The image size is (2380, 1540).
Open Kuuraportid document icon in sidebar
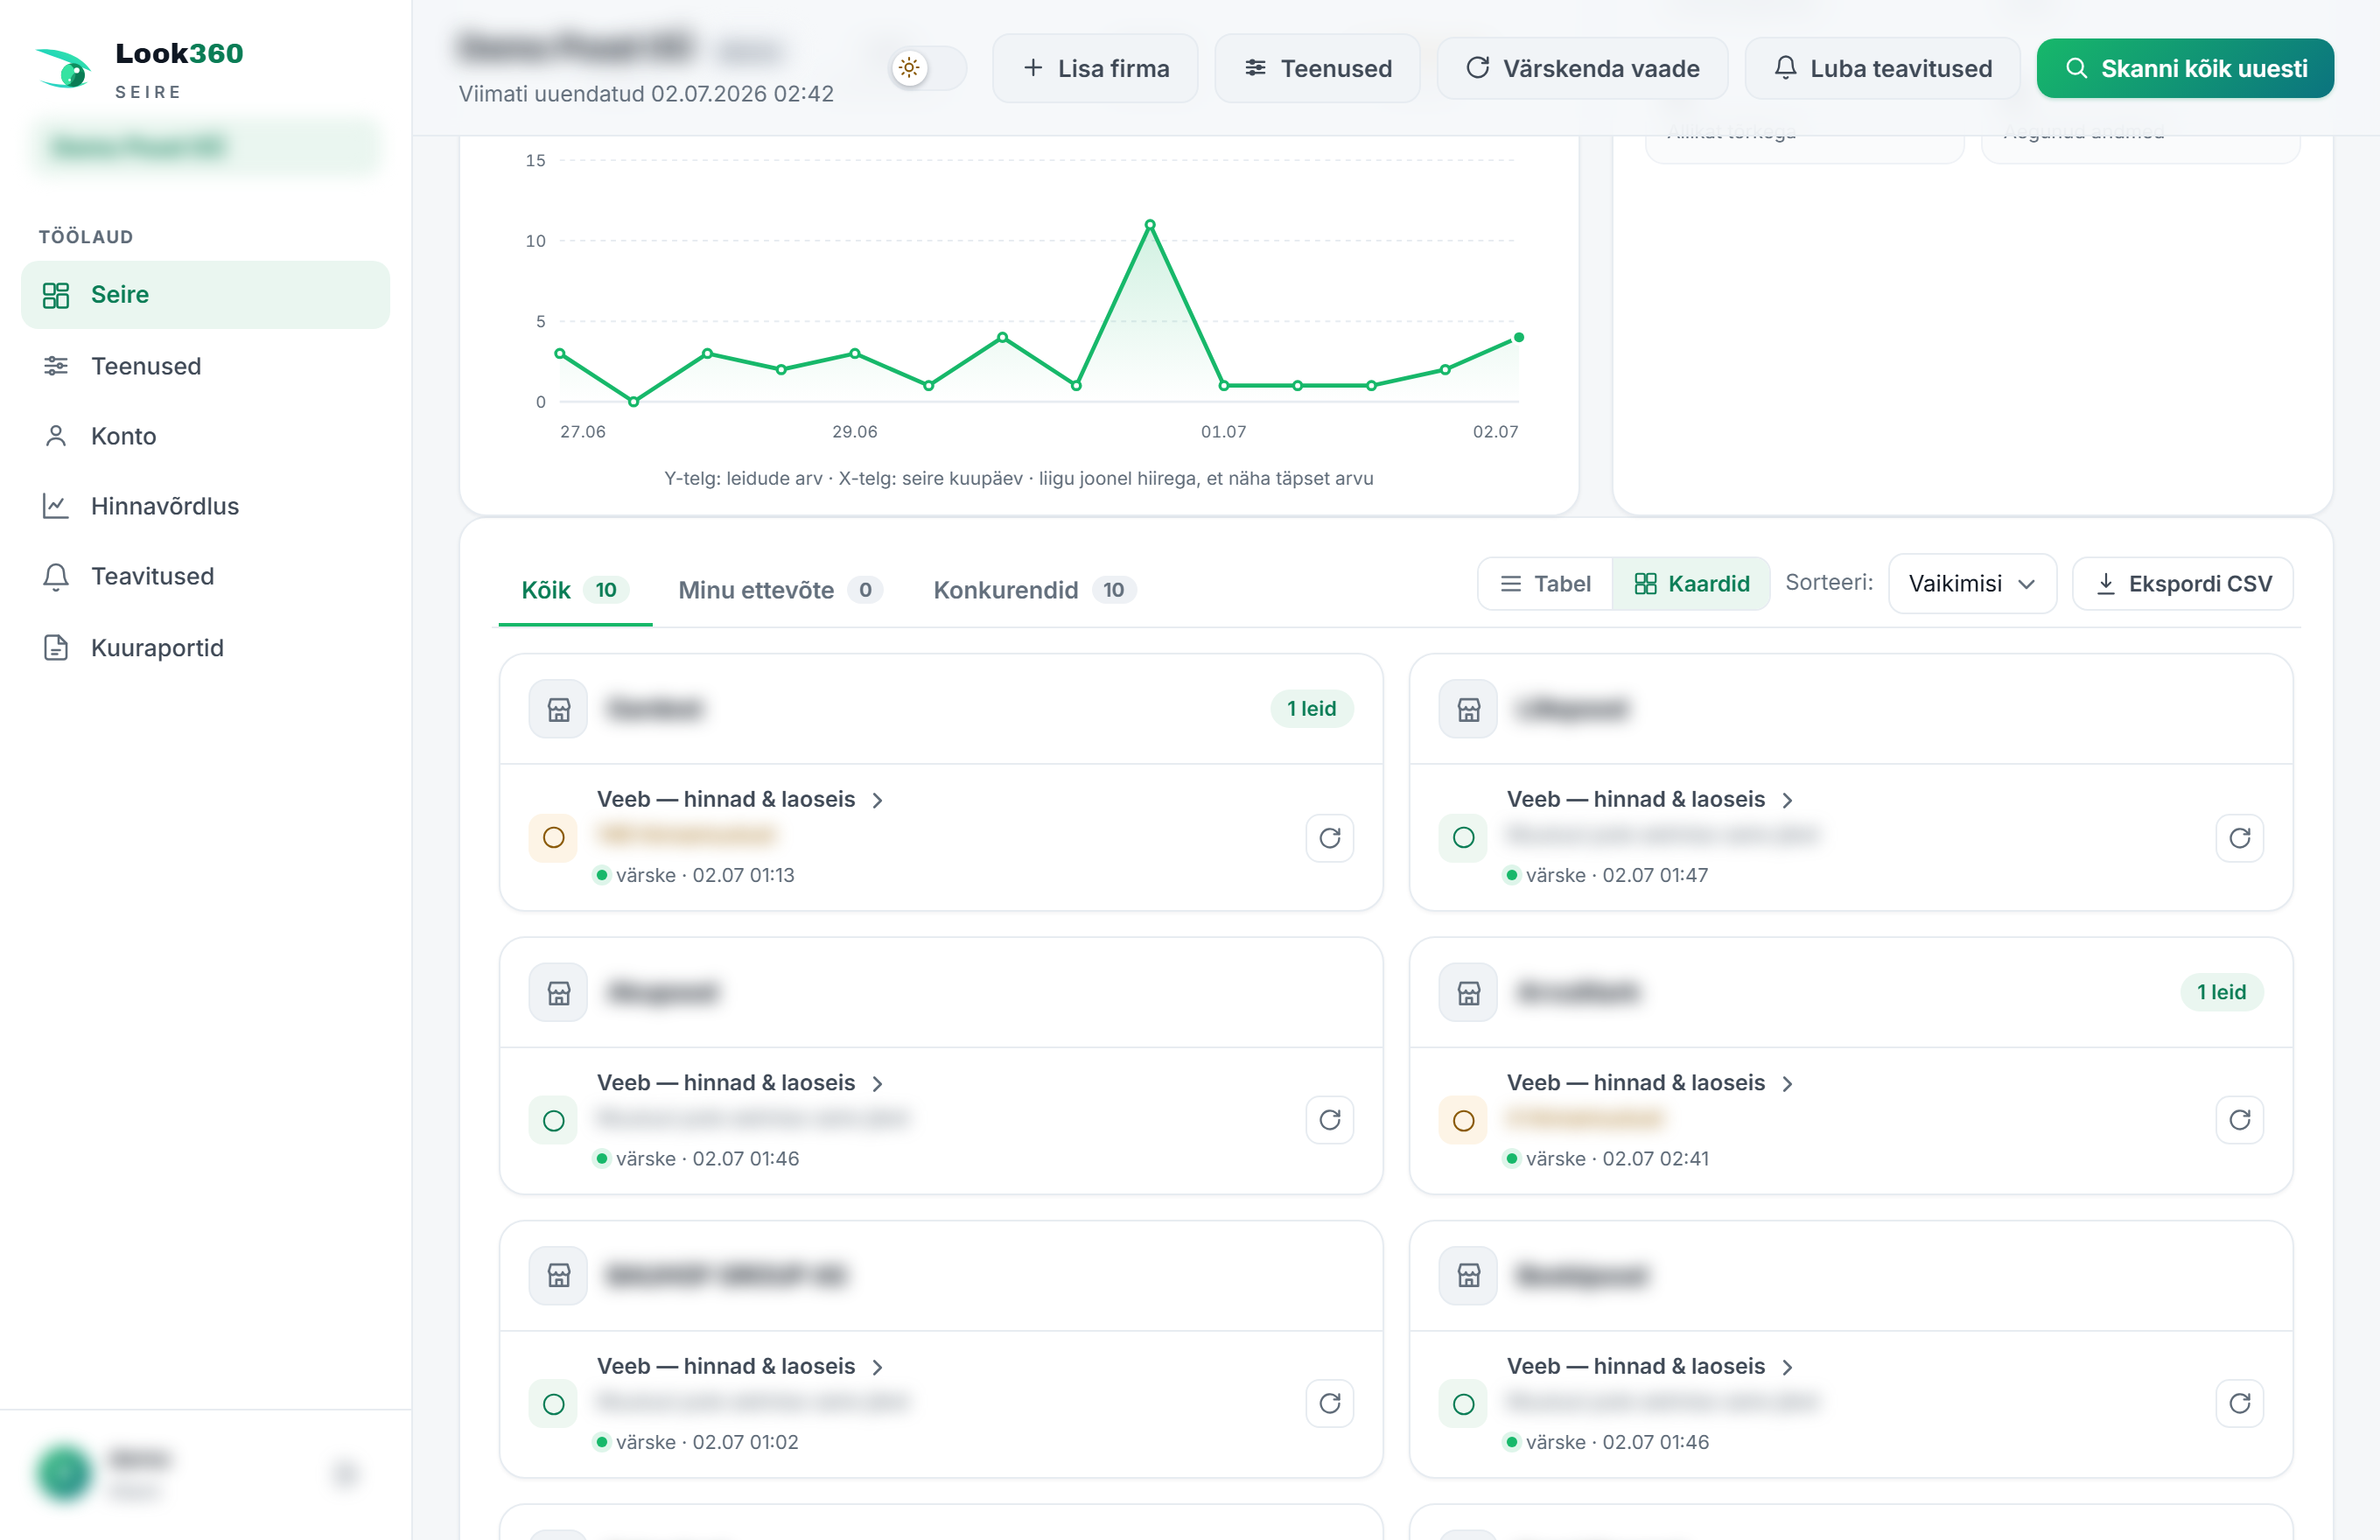click(56, 648)
